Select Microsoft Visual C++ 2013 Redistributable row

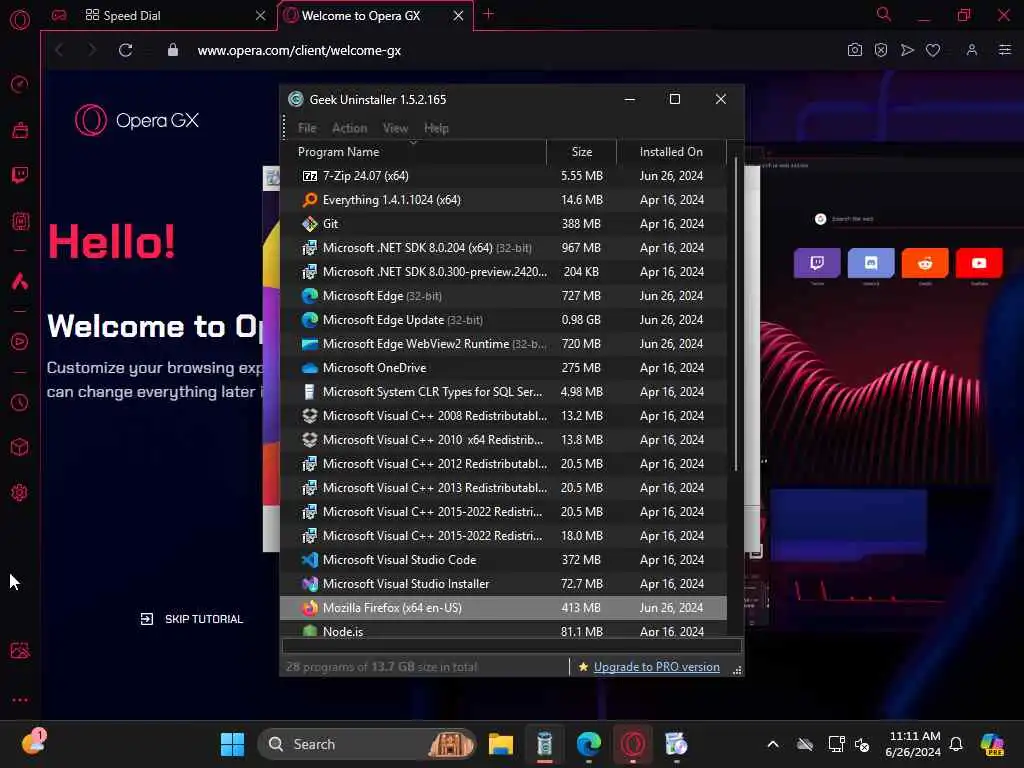[503, 488]
